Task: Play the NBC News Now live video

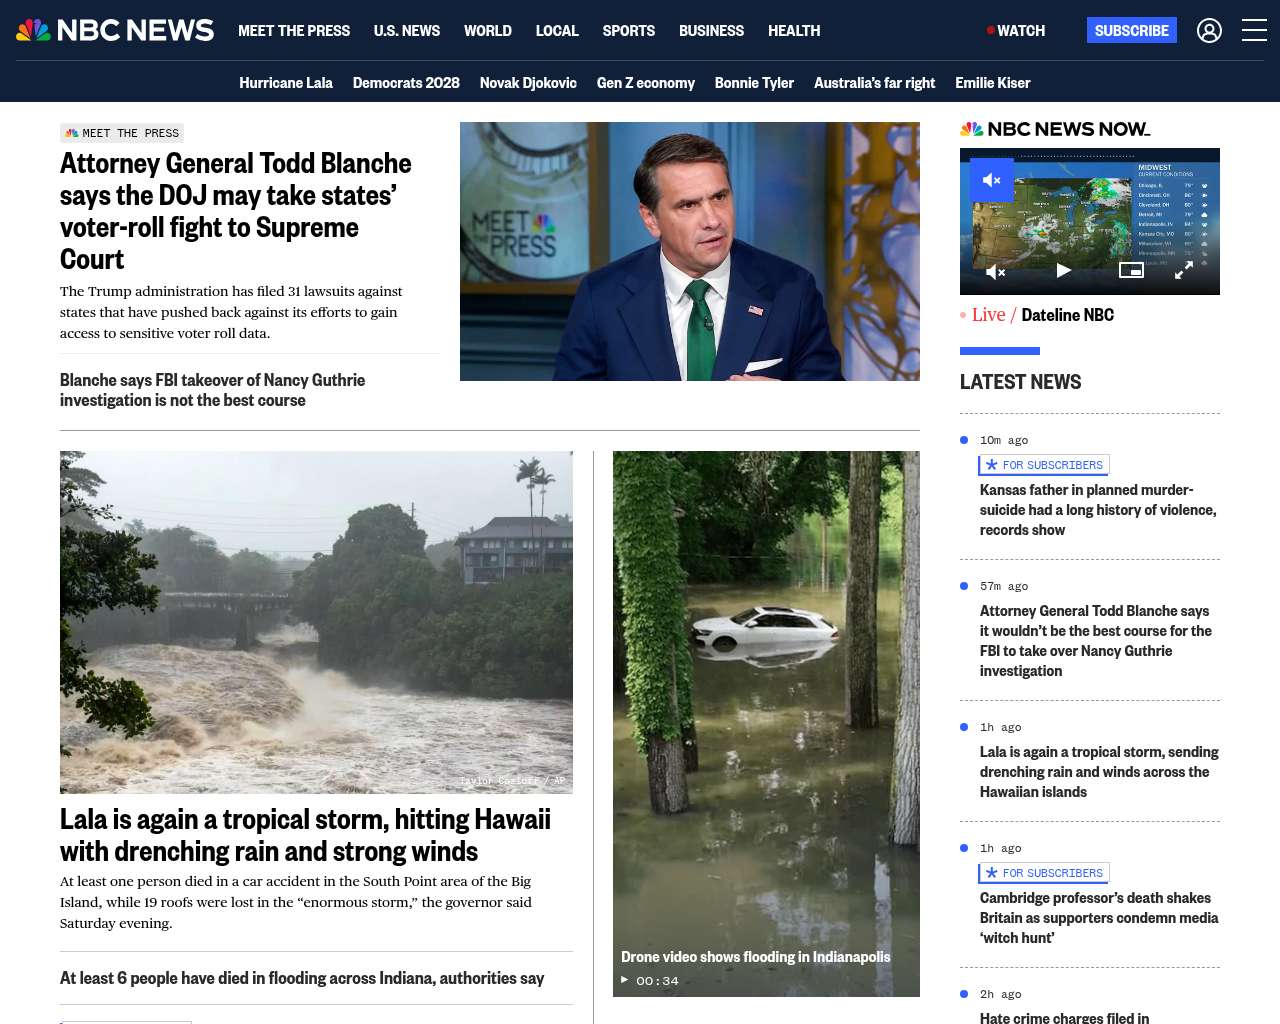Action: click(1063, 270)
